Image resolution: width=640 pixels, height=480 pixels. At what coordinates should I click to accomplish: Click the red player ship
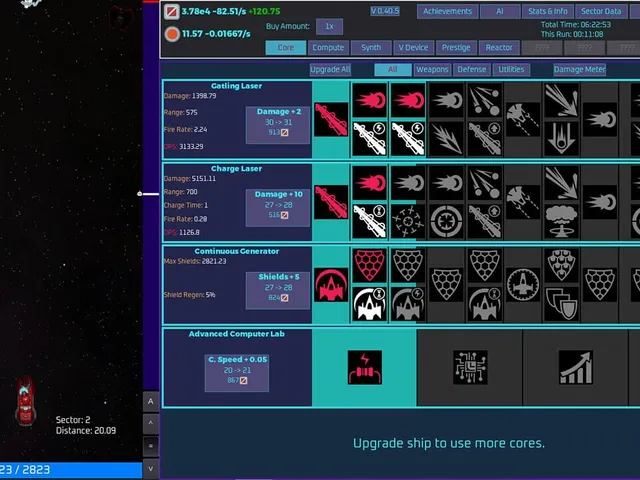tap(25, 402)
